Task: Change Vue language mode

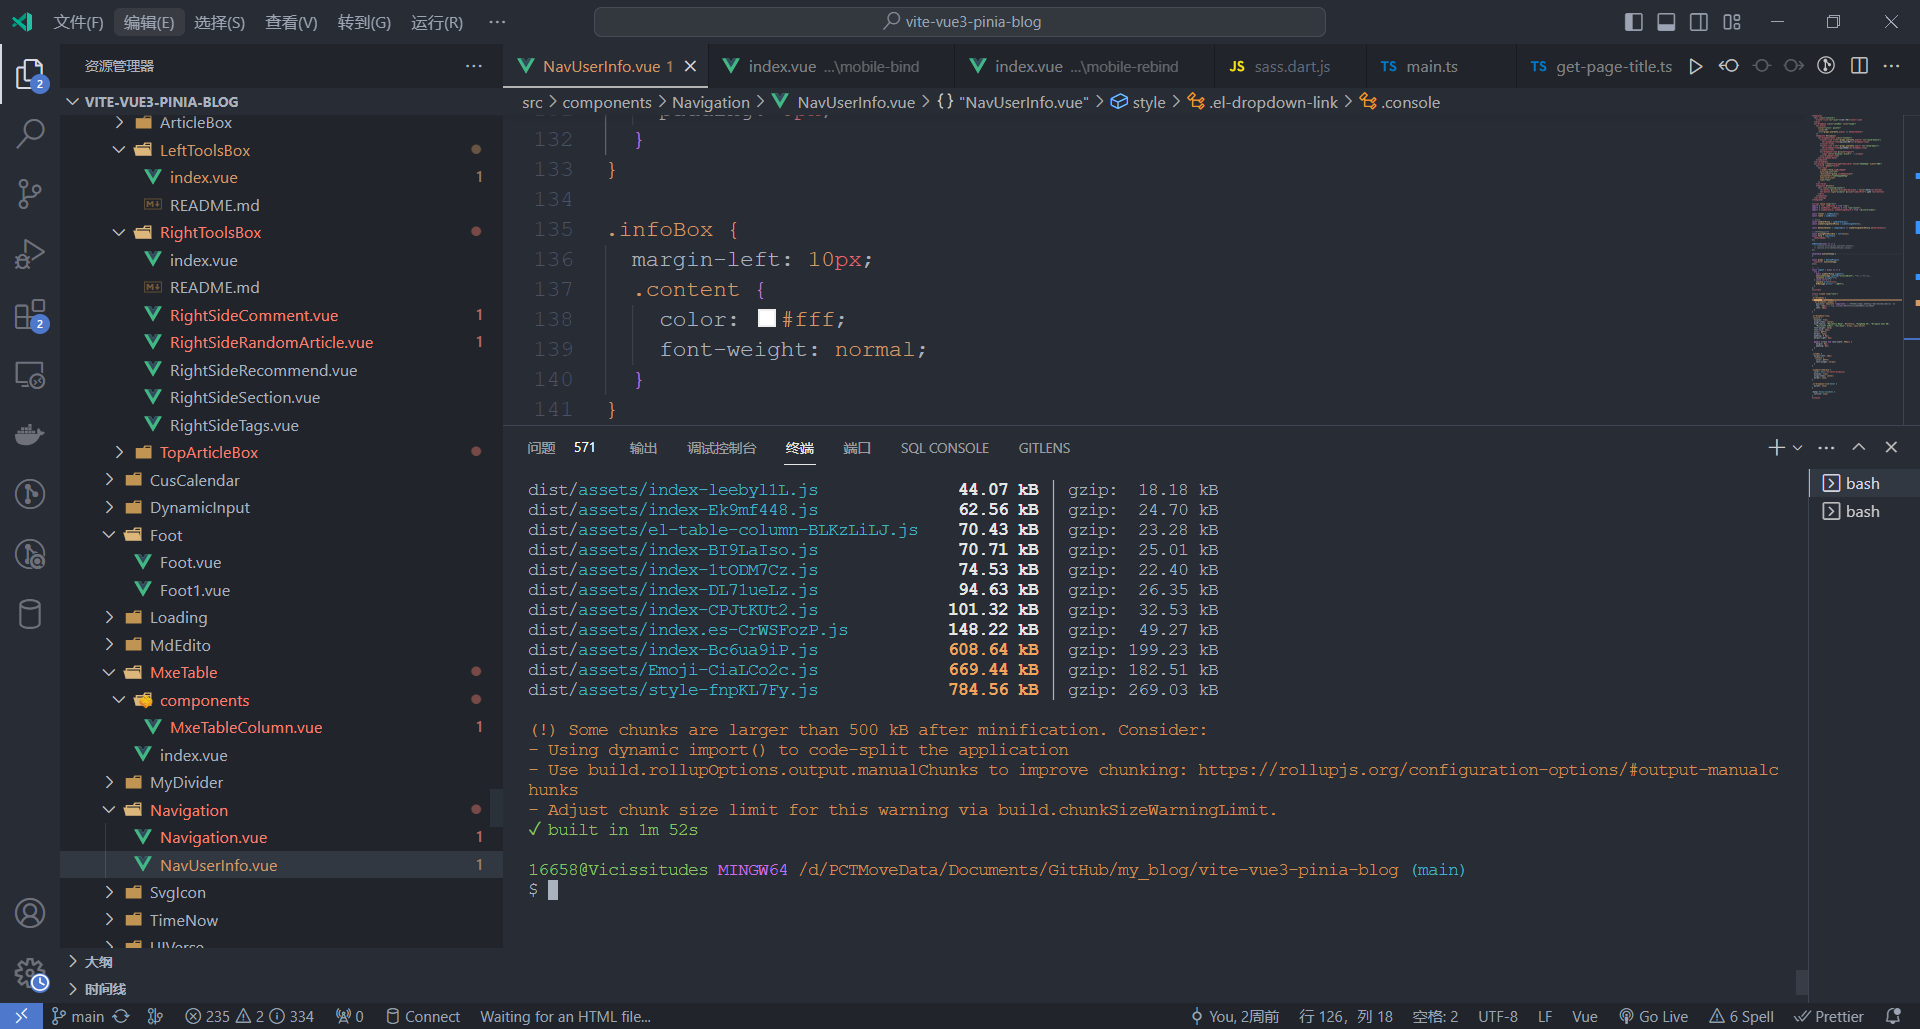Action: tap(1585, 1016)
